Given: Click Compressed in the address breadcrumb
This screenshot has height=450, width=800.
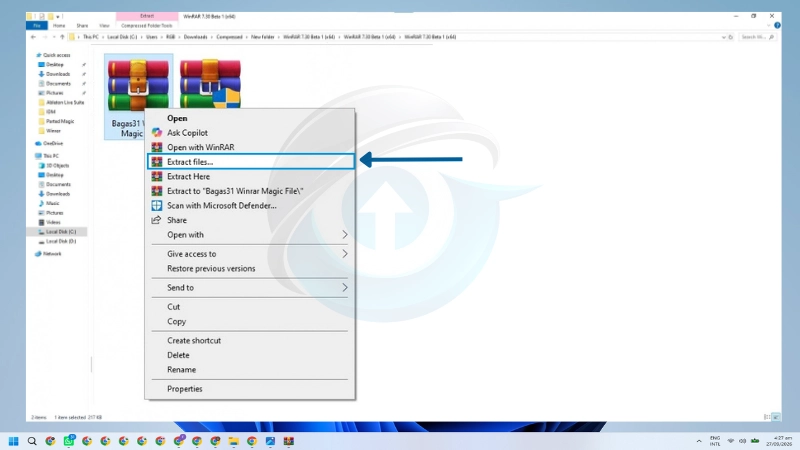Looking at the screenshot, I should point(229,37).
